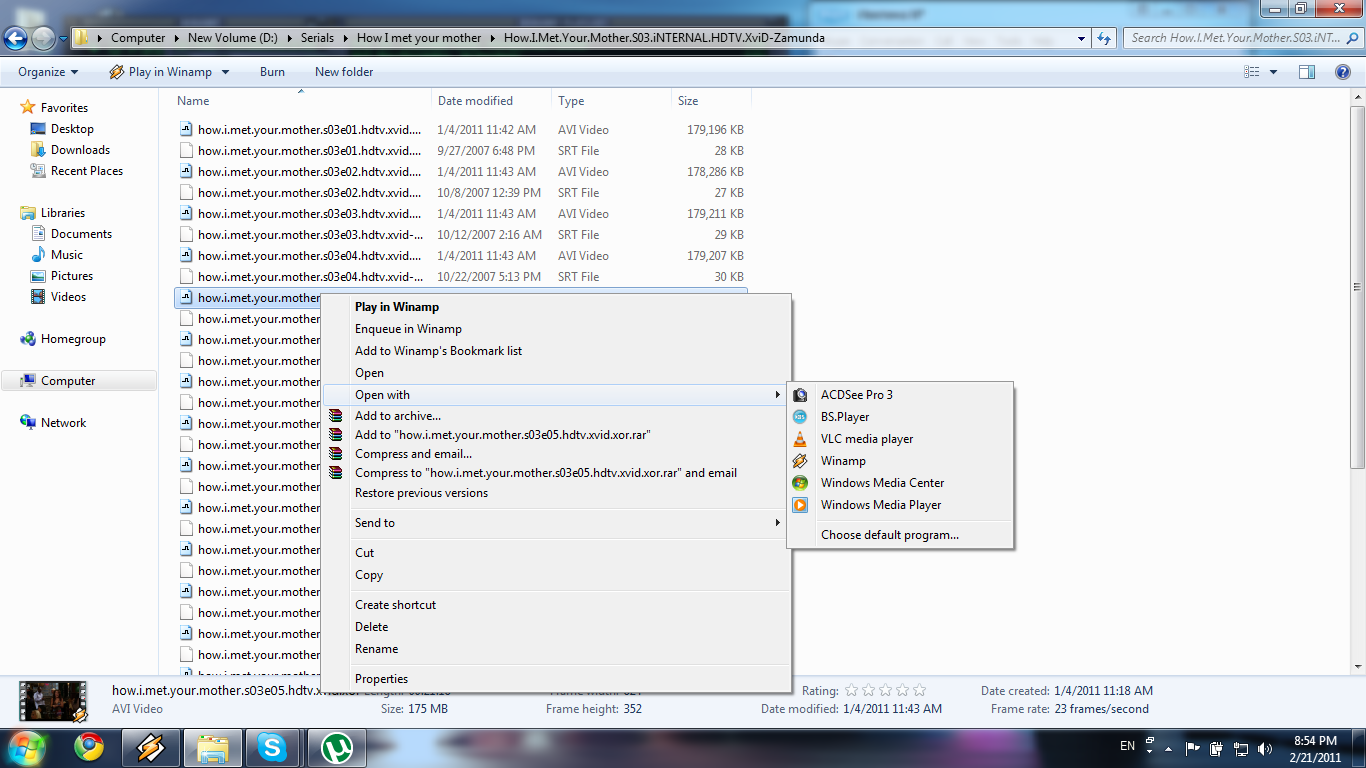Sort by Date modified column header
Image resolution: width=1366 pixels, height=768 pixels.
tap(491, 101)
